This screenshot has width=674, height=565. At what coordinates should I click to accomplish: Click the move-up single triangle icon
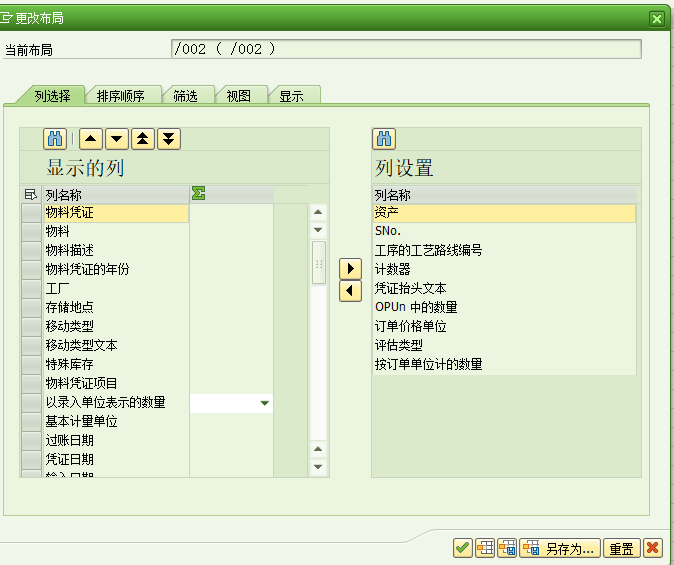[90, 139]
